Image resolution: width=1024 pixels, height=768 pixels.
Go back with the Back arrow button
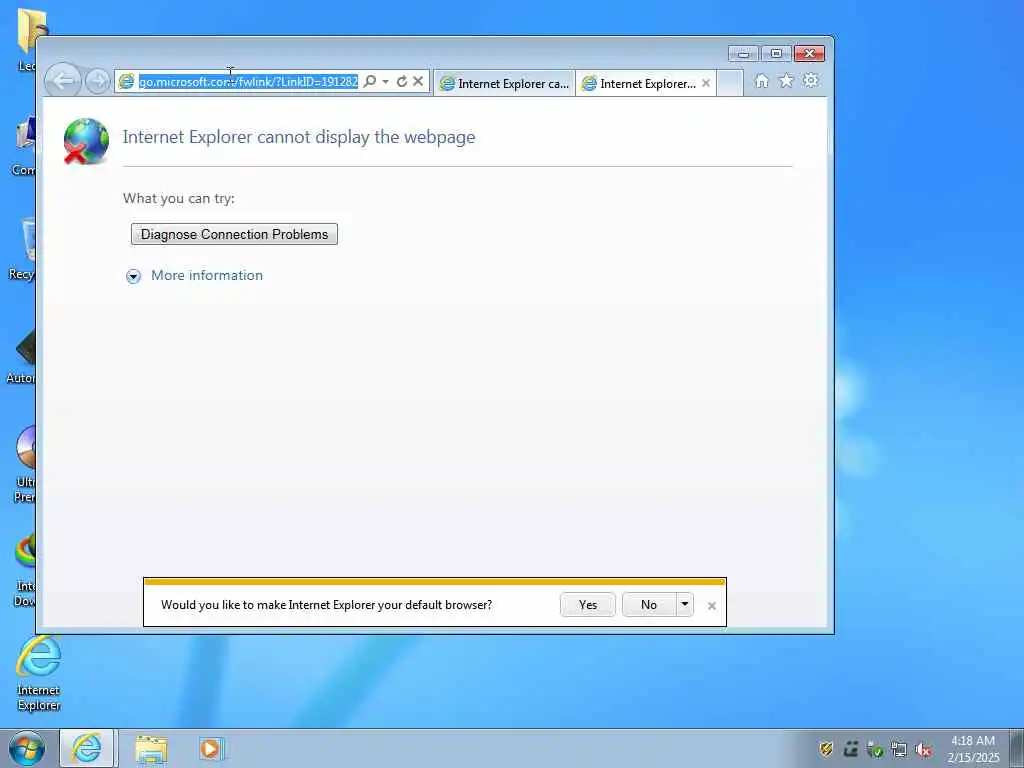pyautogui.click(x=63, y=81)
